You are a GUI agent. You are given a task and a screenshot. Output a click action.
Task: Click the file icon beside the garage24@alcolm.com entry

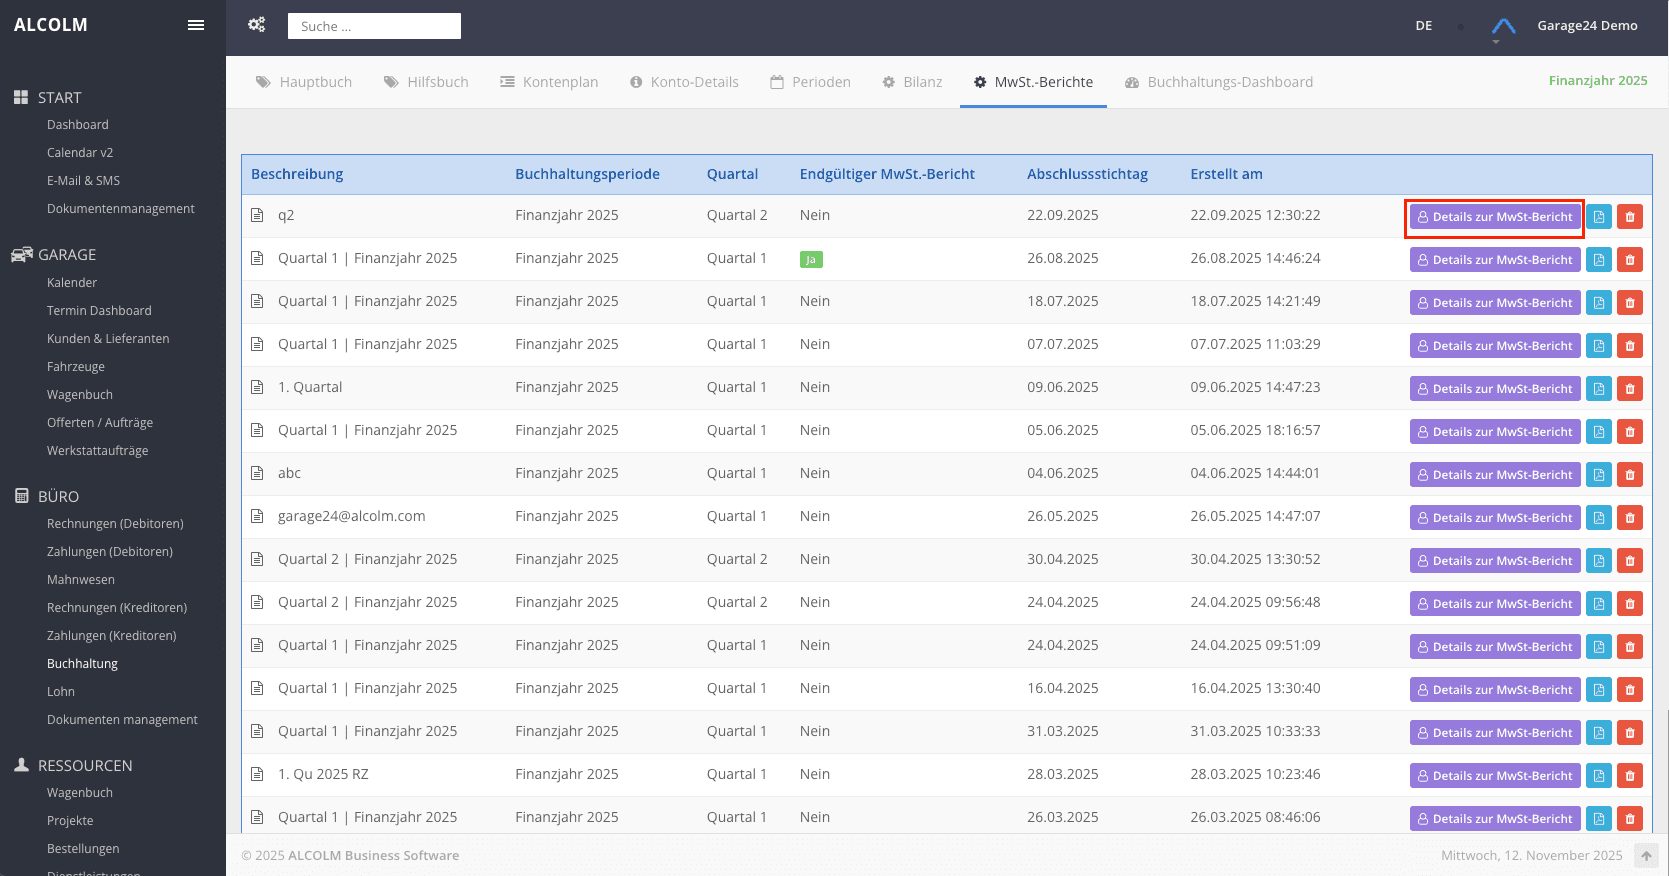[x=257, y=517]
